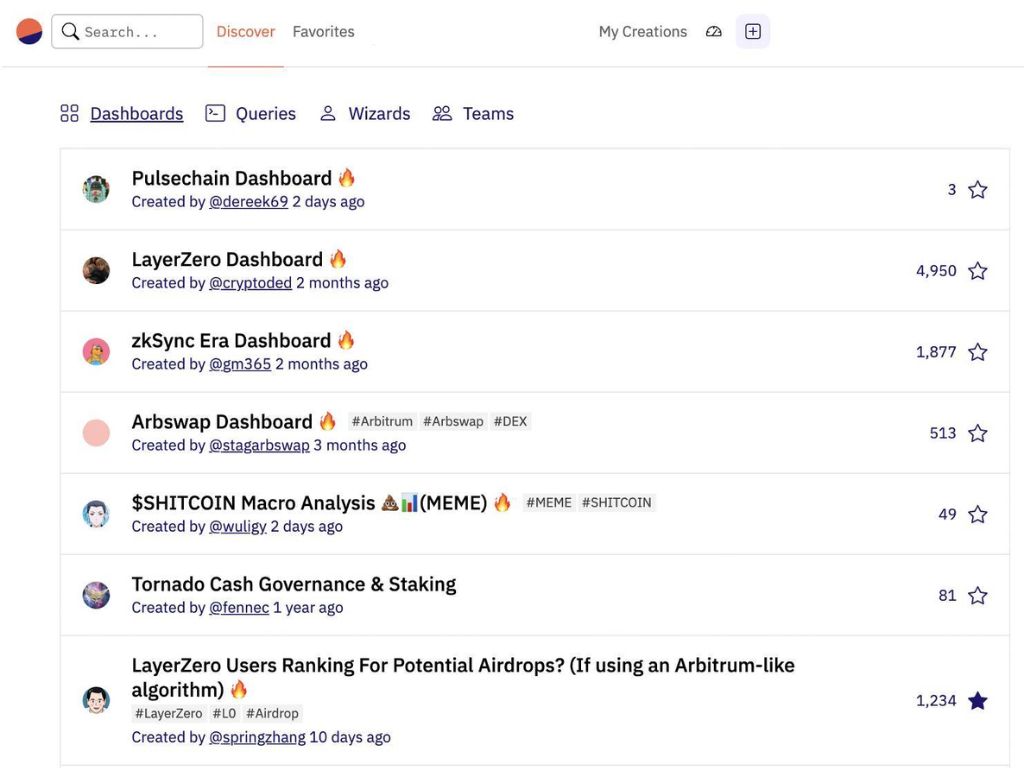Open the springzhang avatar on Users Ranking row
The image size is (1024, 768).
pyautogui.click(x=96, y=700)
